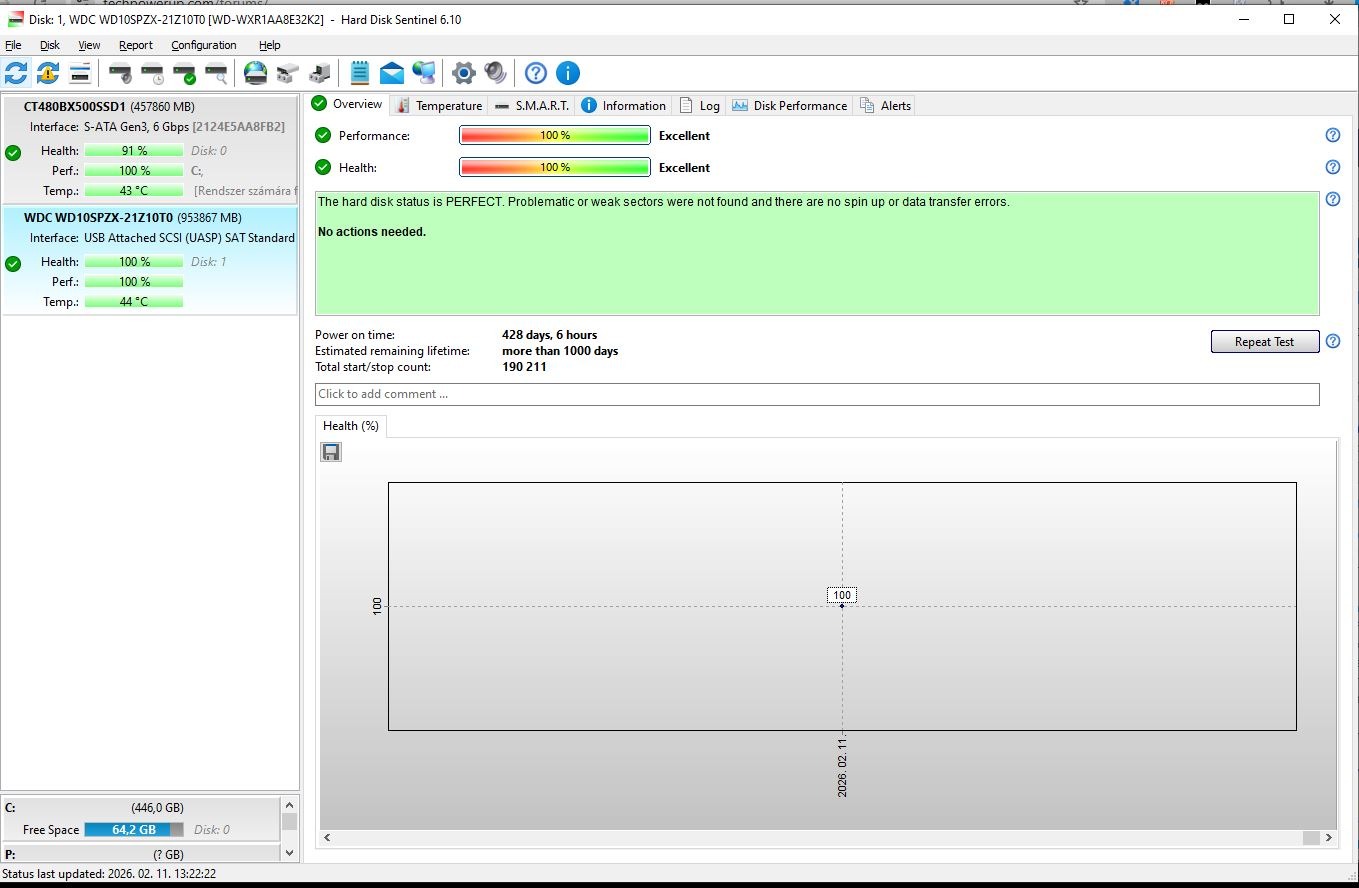Screen dimensions: 1359x888
Task: Switch to the Temperature tab
Action: [439, 105]
